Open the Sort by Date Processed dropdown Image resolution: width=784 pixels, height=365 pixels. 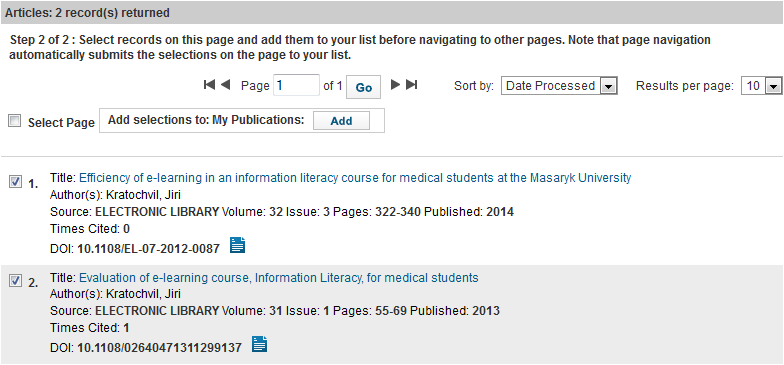(559, 86)
